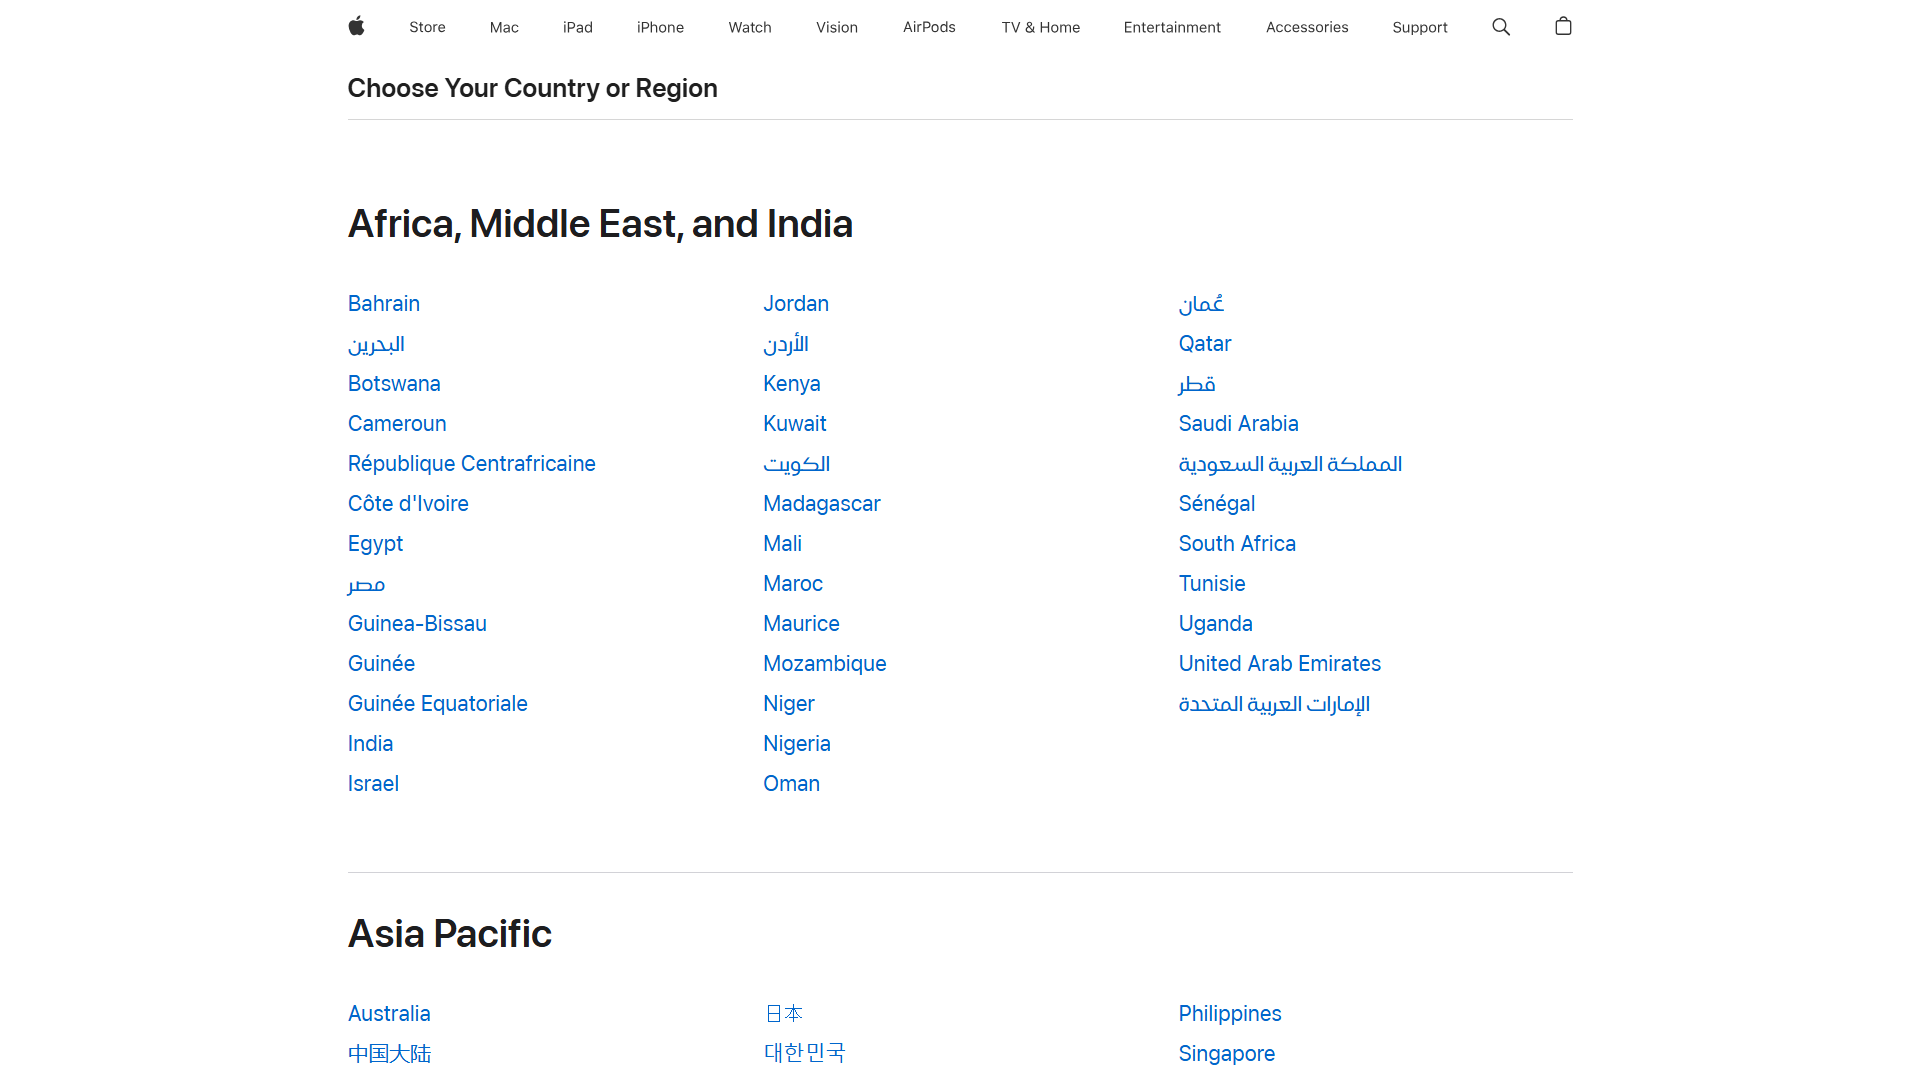
Task: Choose Philippines link
Action: [1230, 1014]
